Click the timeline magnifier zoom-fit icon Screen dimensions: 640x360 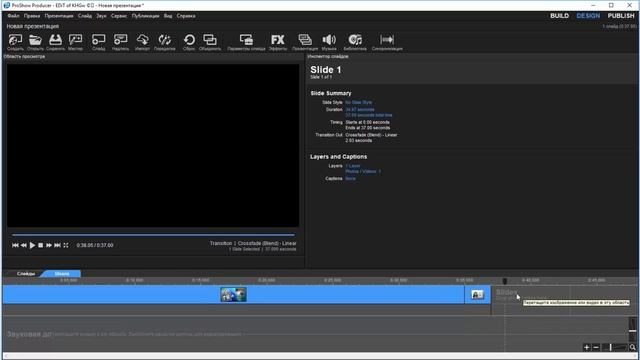pos(633,347)
